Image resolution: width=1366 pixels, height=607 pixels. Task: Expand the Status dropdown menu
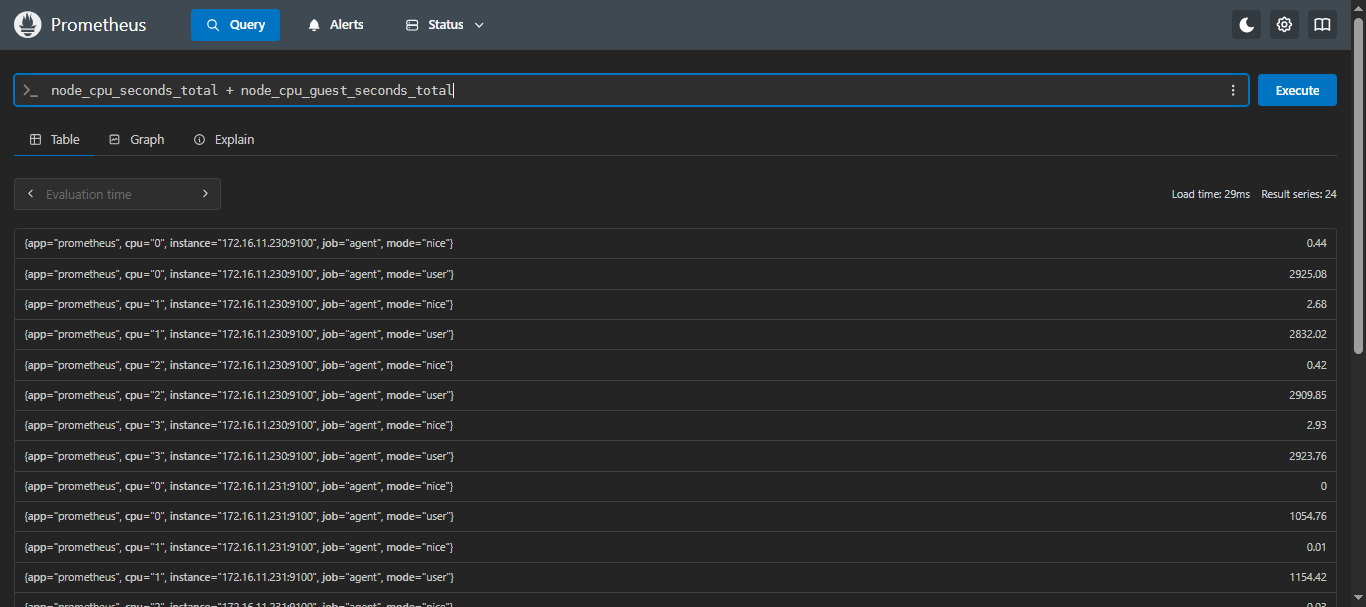(445, 25)
